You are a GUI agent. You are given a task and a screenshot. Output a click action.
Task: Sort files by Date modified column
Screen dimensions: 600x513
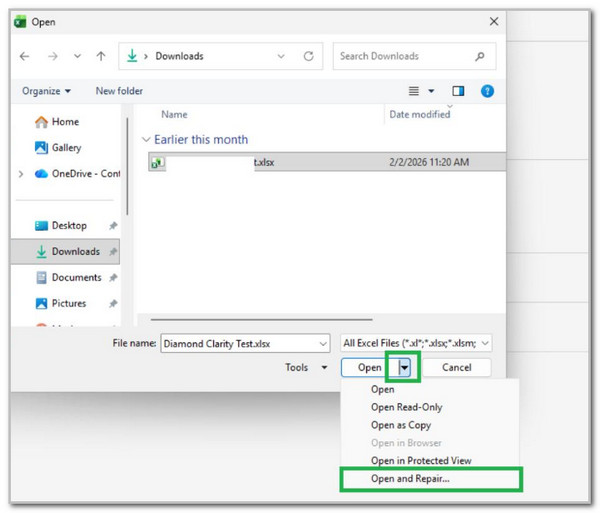pos(419,114)
